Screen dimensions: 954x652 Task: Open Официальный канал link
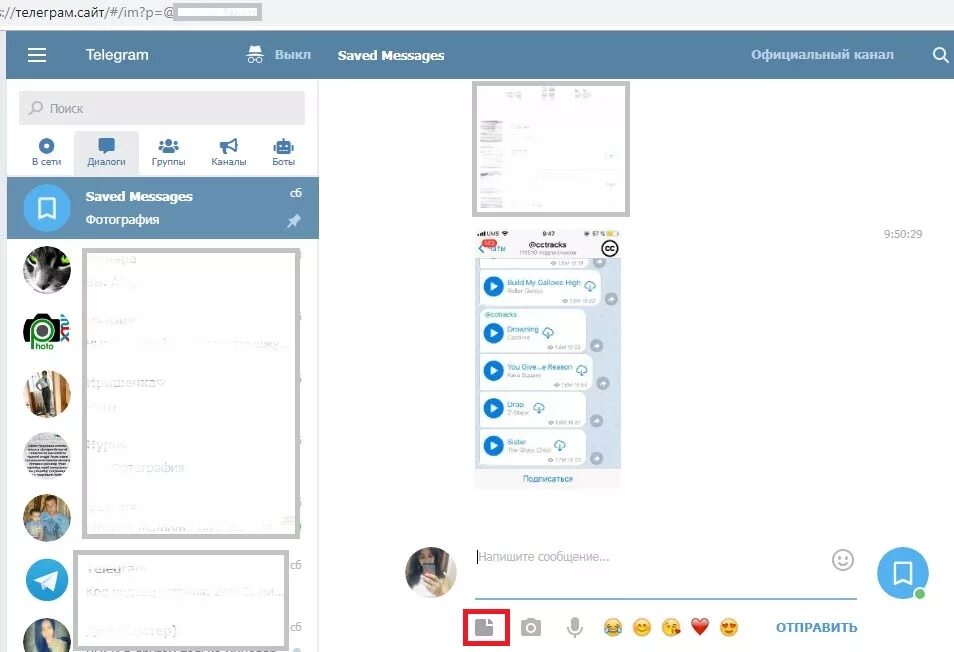[822, 55]
